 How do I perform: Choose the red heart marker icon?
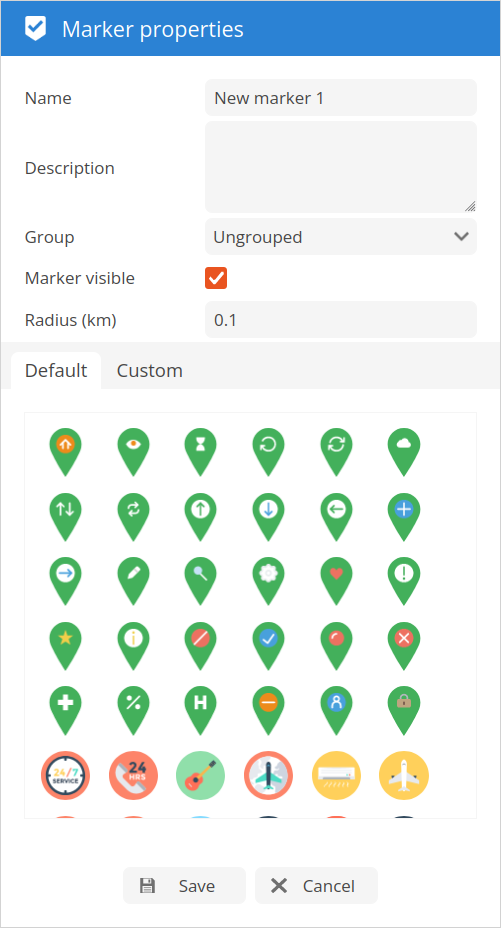[x=336, y=581]
